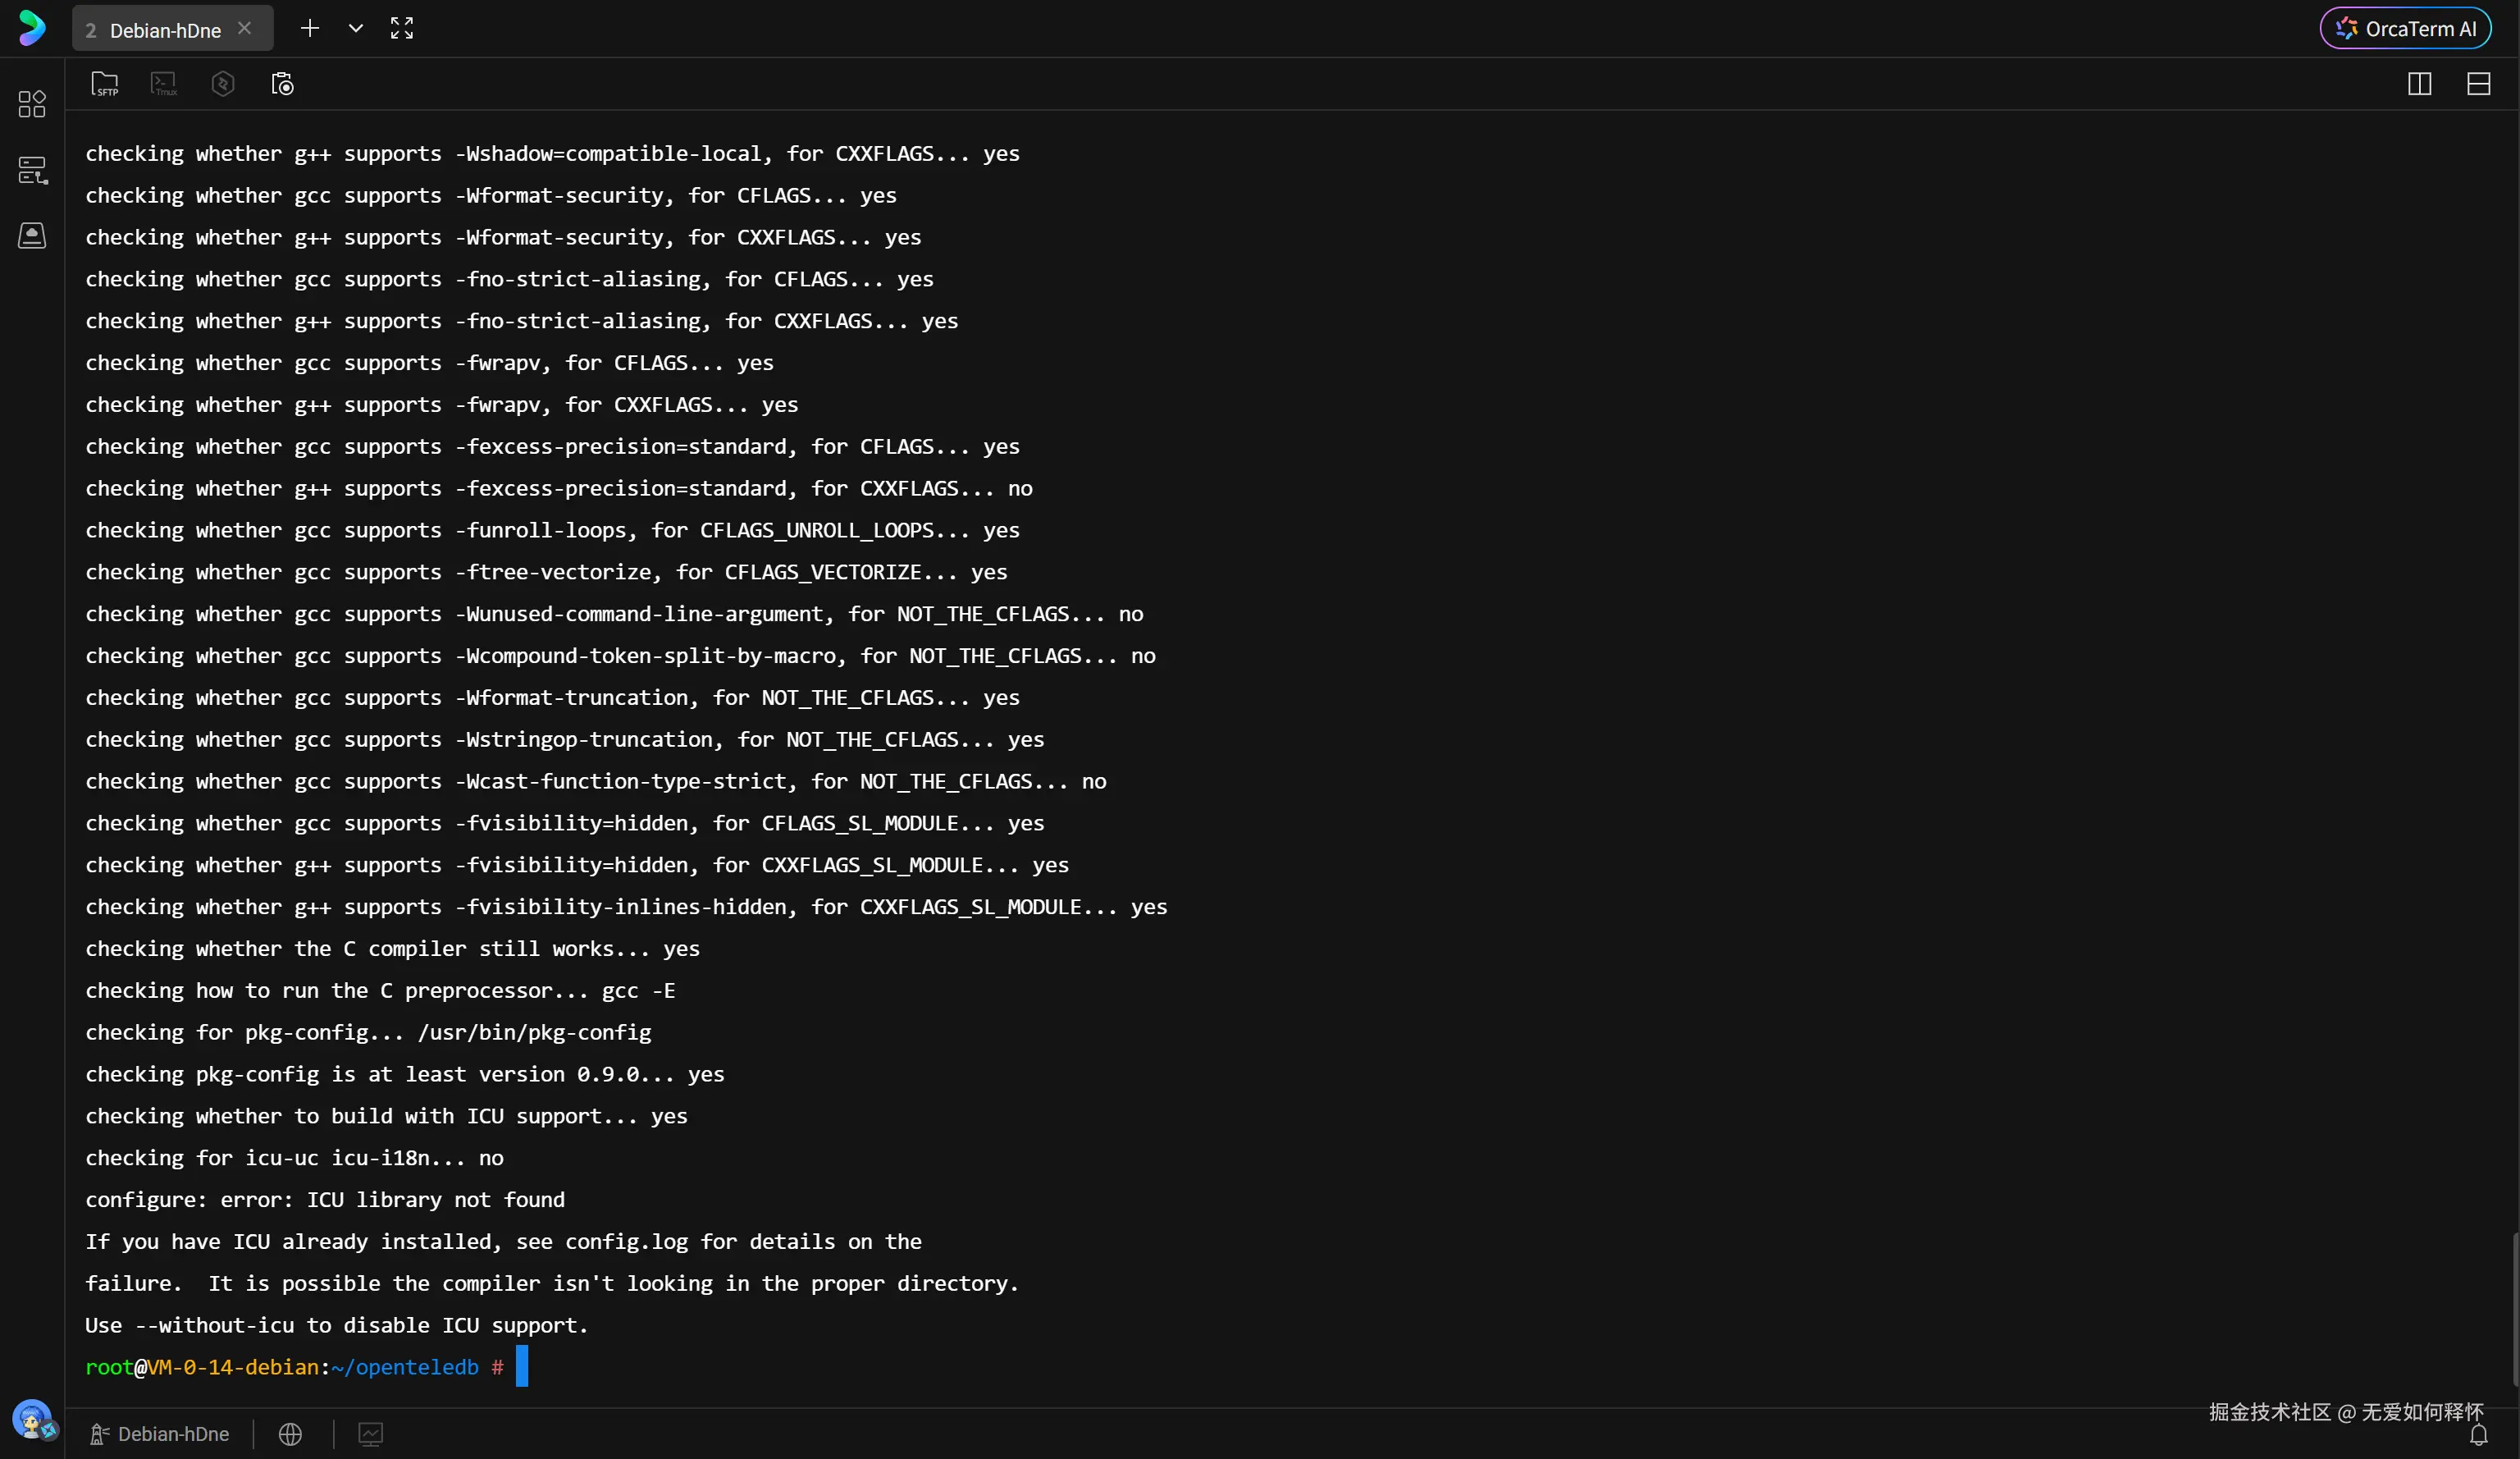The width and height of the screenshot is (2520, 1459).
Task: Click the Tmux session icon
Action: (x=164, y=84)
